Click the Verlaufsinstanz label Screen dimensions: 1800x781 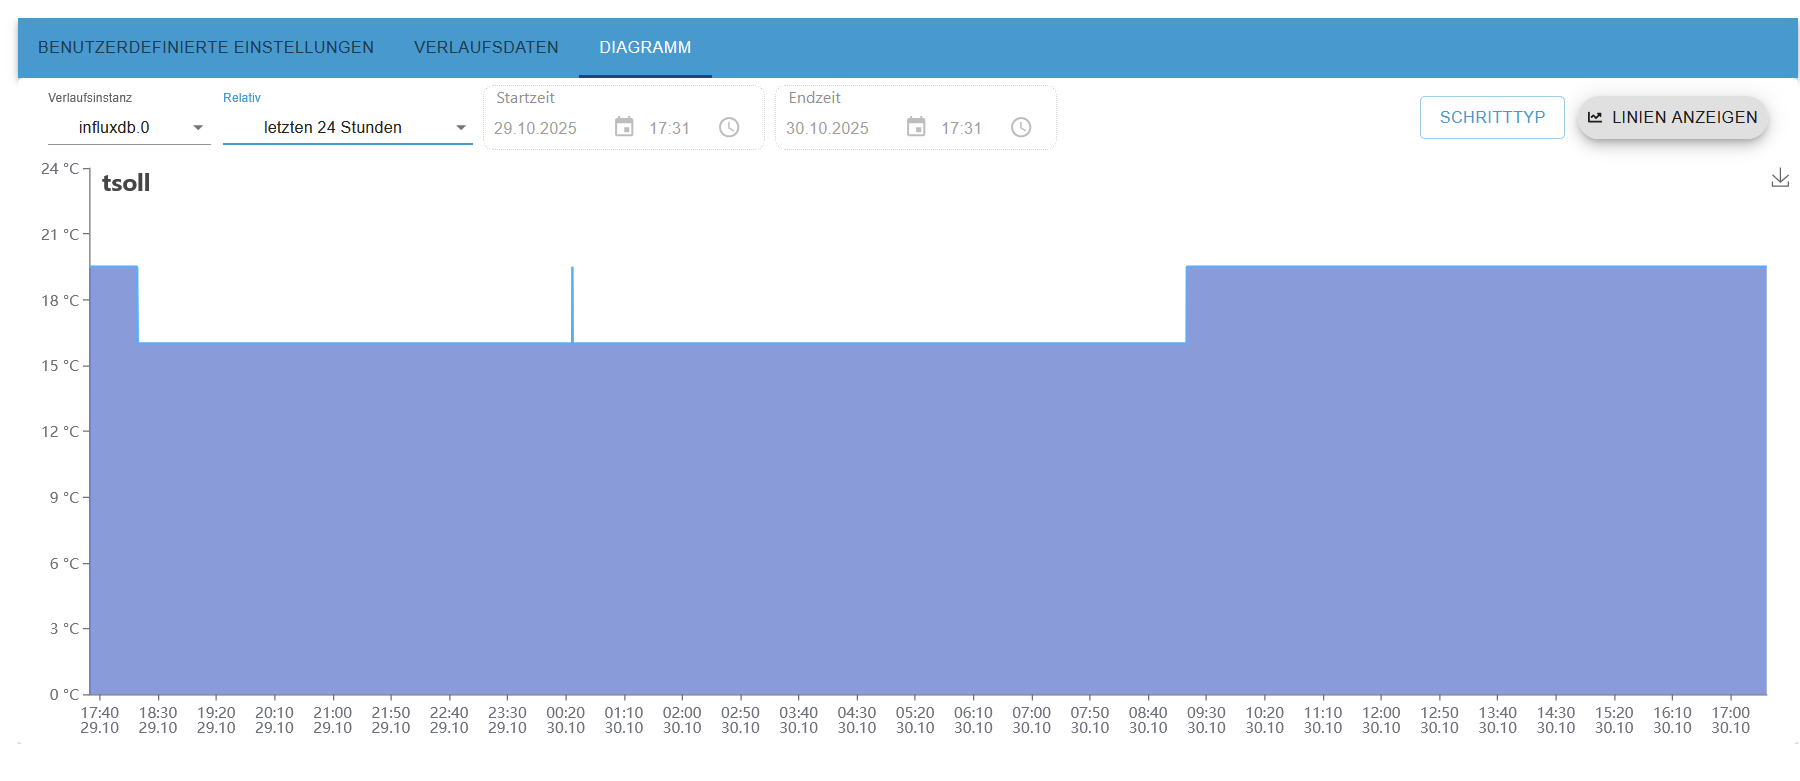click(90, 98)
